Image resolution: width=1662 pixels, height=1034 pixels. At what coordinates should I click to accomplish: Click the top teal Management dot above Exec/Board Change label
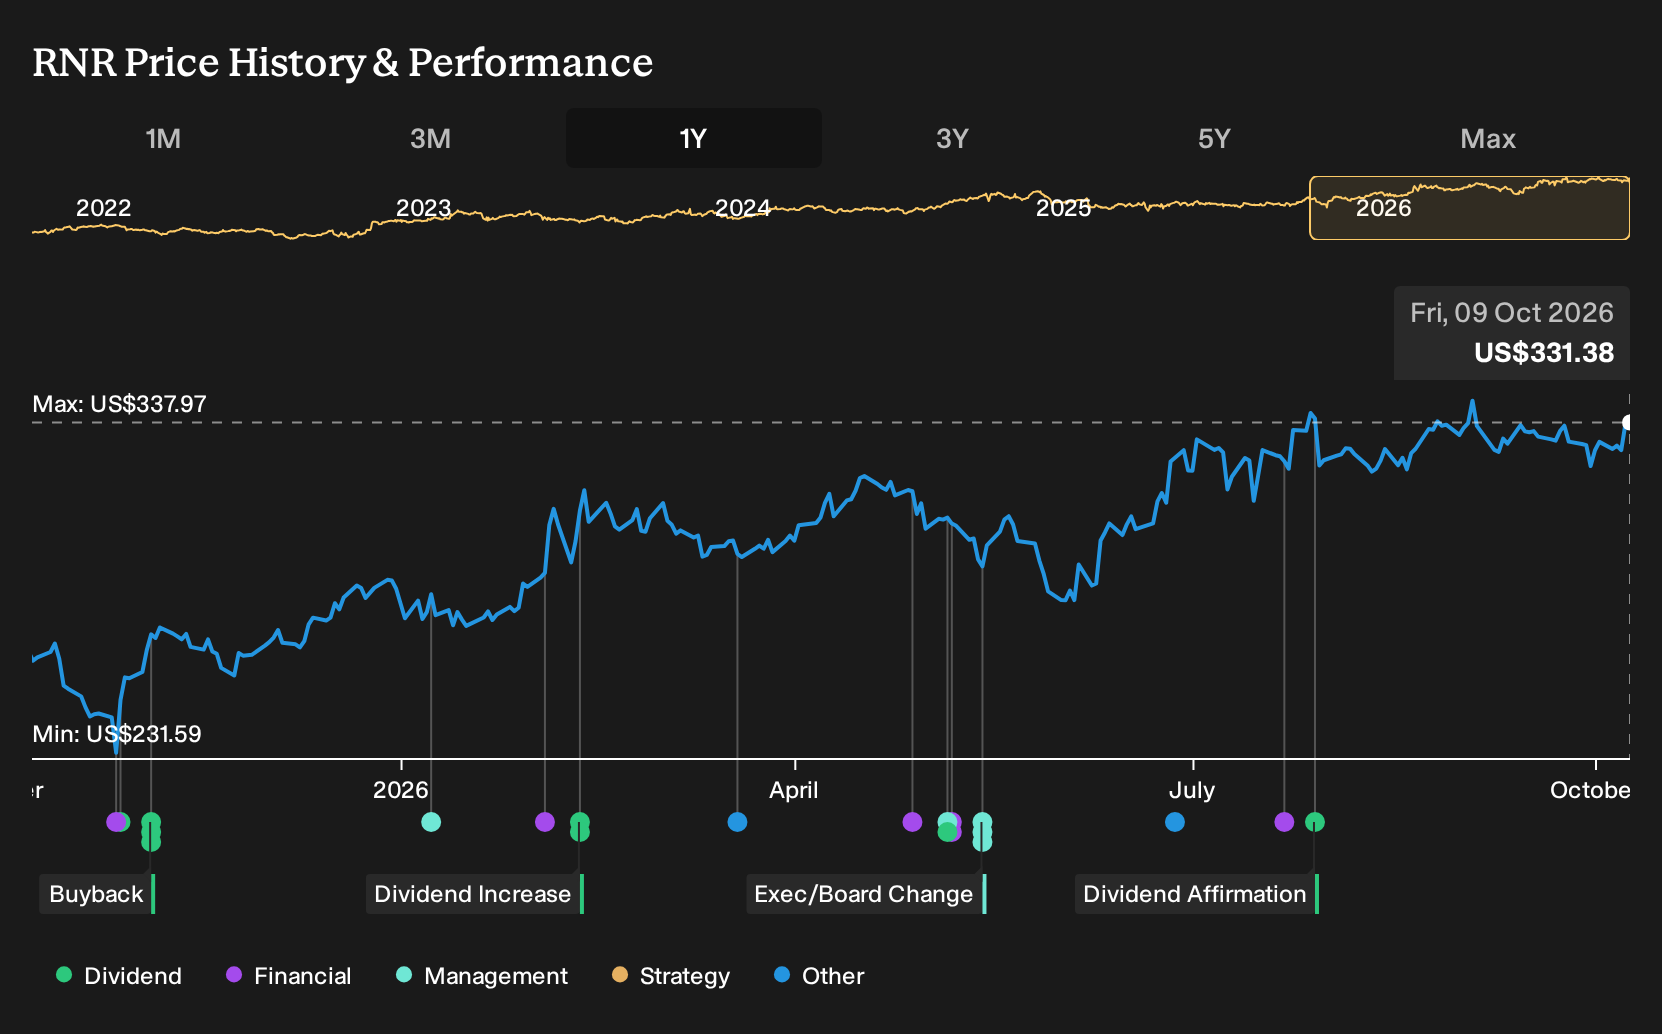pyautogui.click(x=983, y=822)
